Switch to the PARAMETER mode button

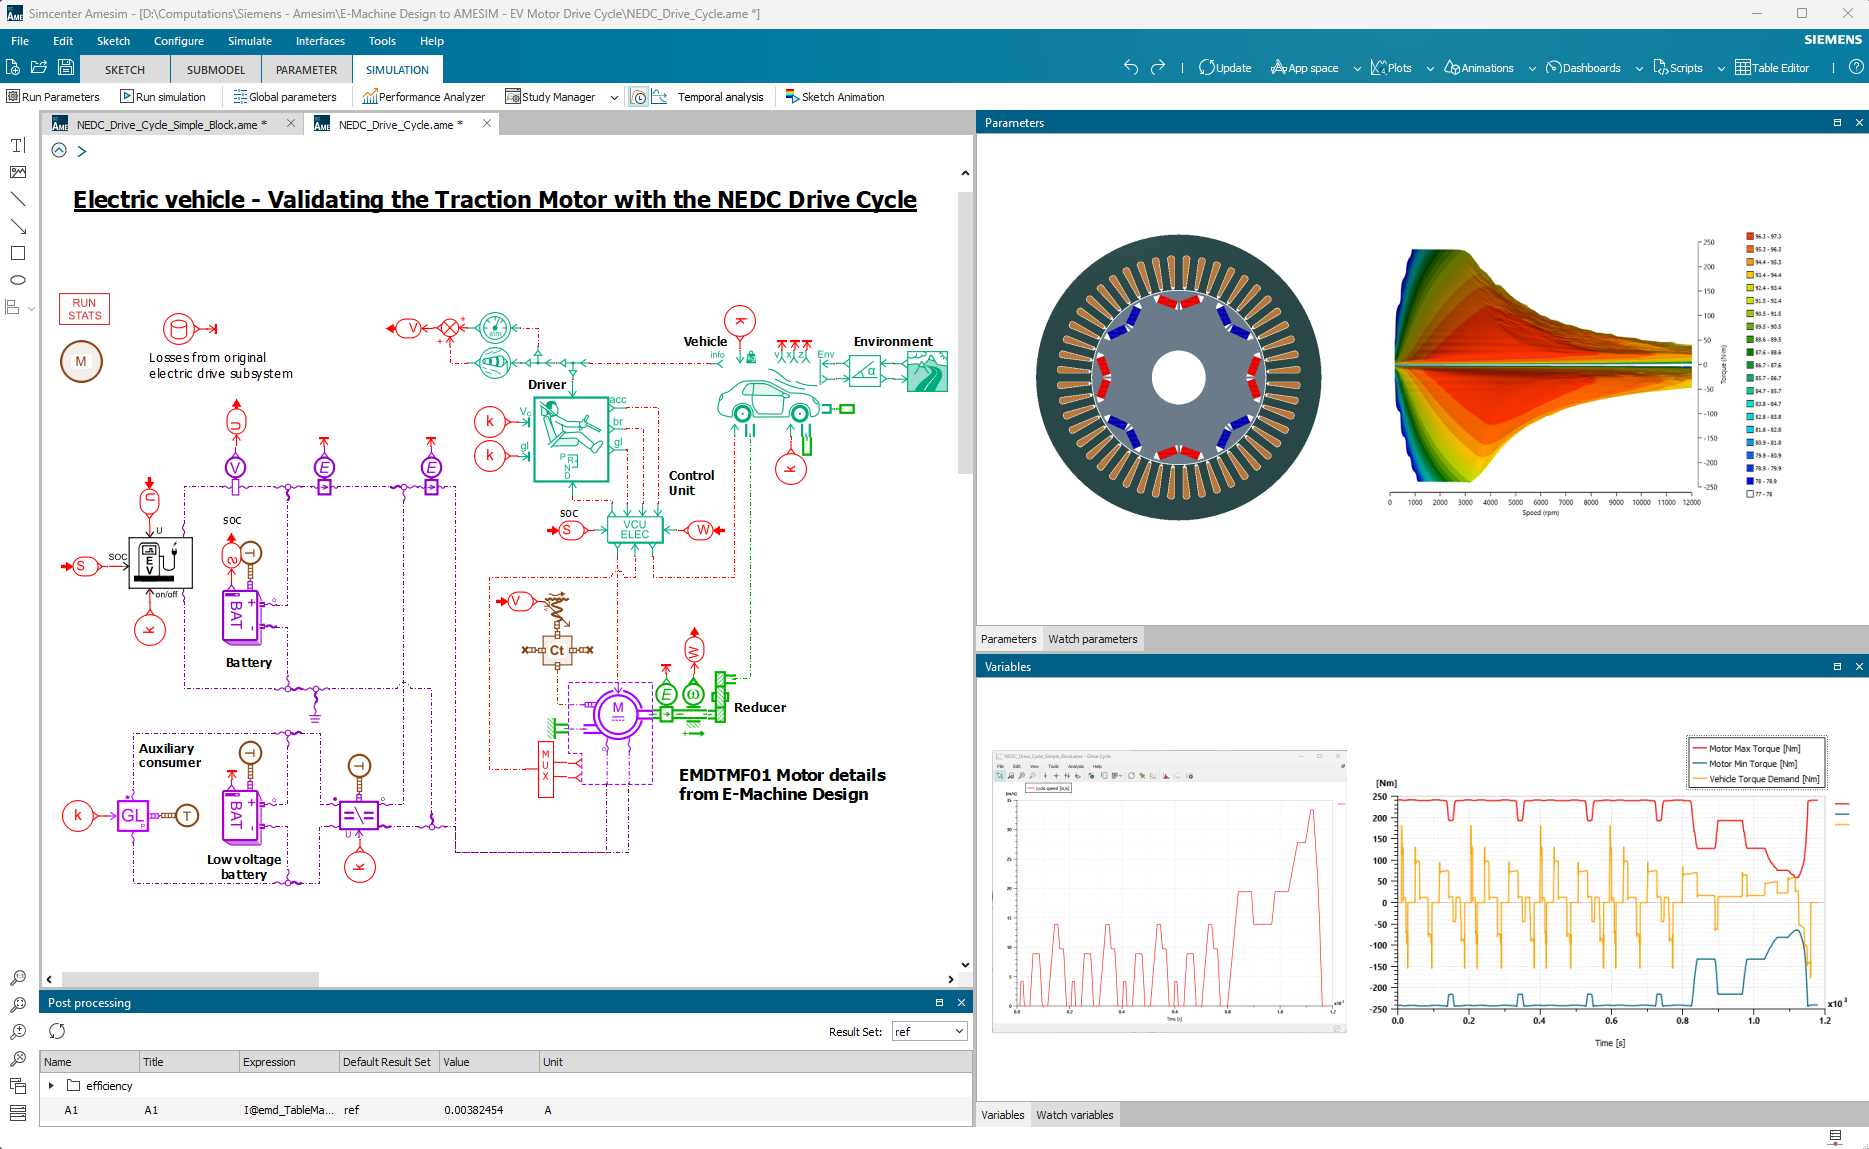(x=306, y=69)
